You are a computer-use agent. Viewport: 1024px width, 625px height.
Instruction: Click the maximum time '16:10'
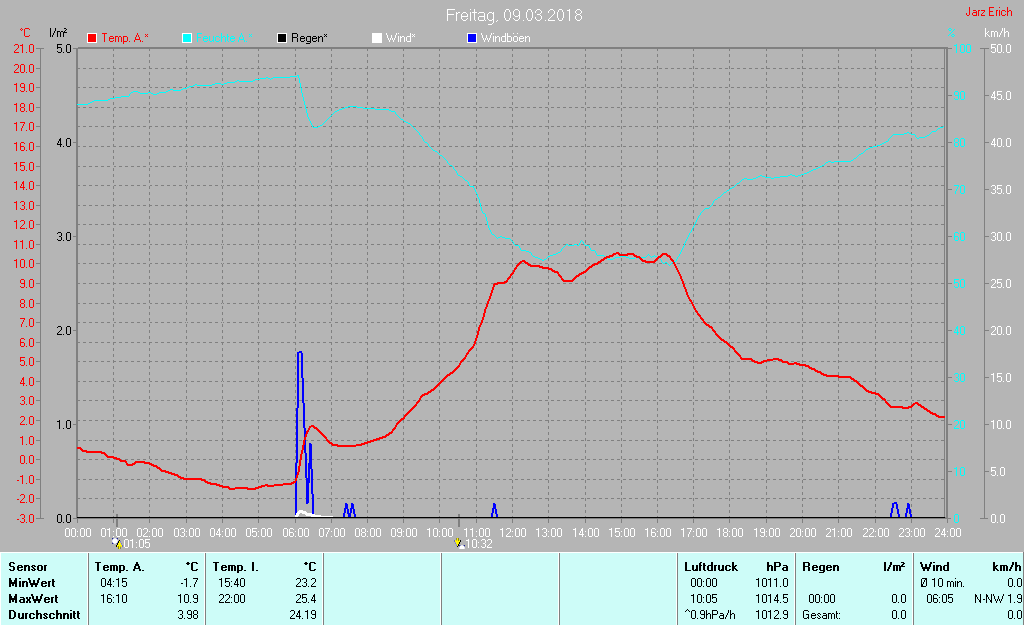coord(114,598)
